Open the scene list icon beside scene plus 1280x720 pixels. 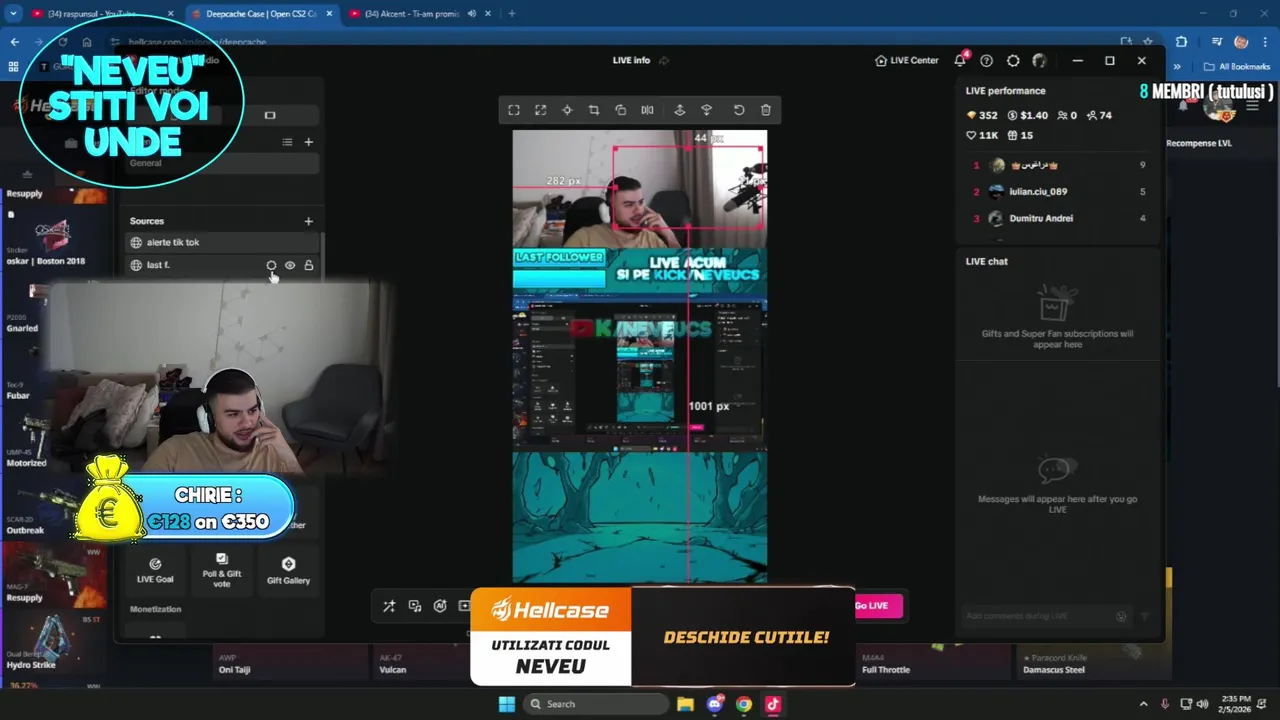point(287,142)
